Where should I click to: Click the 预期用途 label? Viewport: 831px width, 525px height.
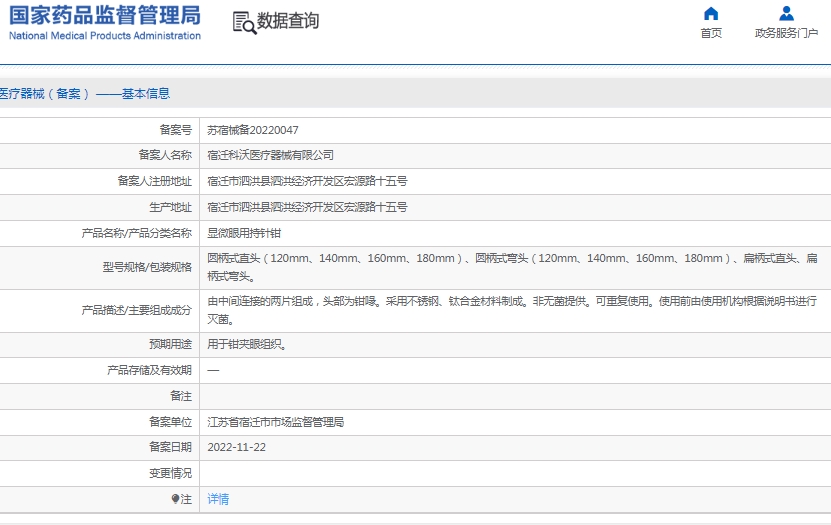(x=170, y=344)
